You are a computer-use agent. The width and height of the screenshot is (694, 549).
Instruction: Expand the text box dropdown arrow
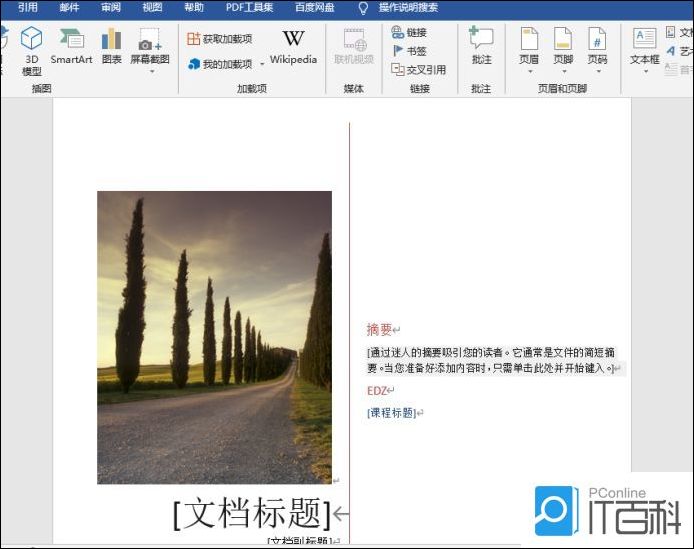pos(645,71)
